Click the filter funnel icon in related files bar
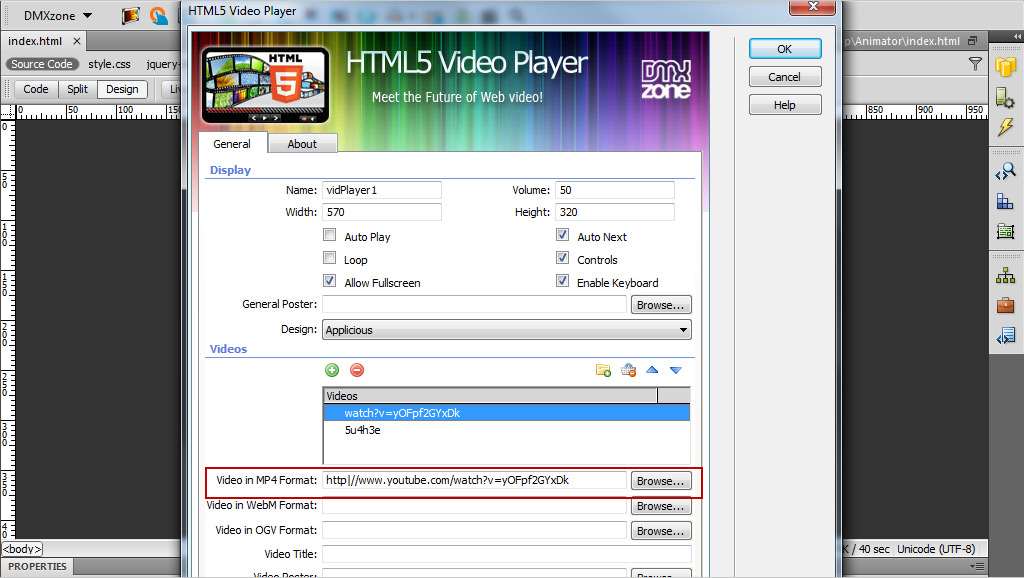Image resolution: width=1024 pixels, height=578 pixels. [x=975, y=64]
